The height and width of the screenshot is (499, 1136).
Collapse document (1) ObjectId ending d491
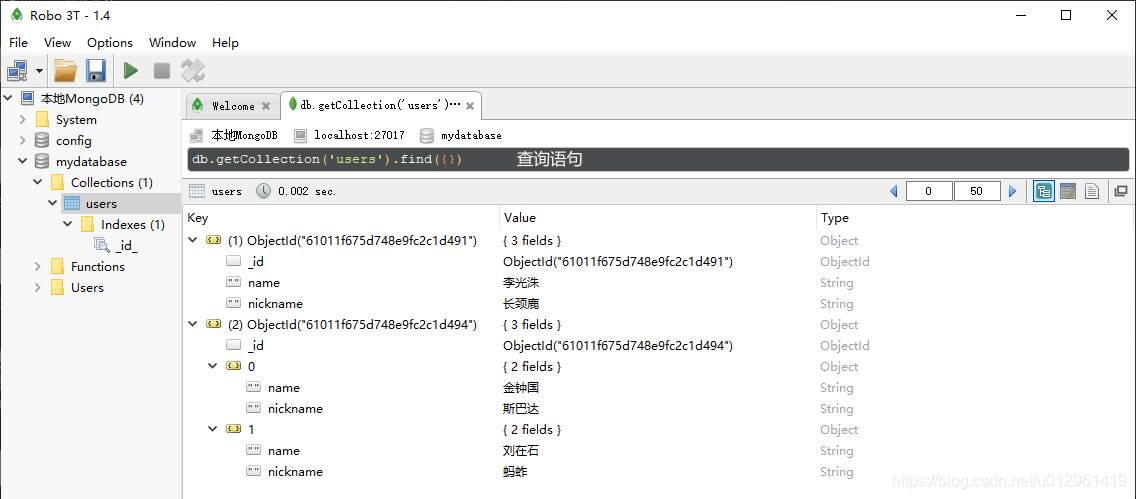point(192,240)
